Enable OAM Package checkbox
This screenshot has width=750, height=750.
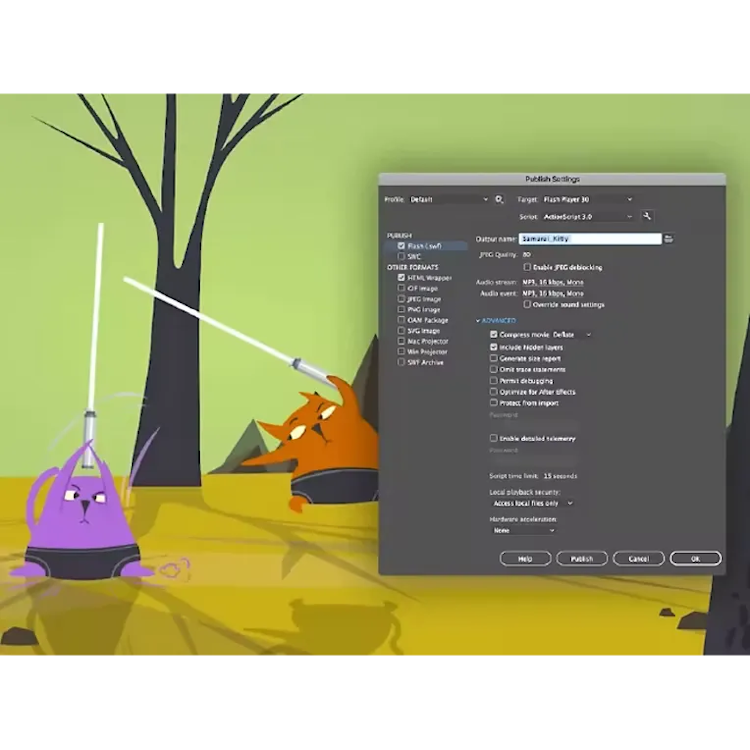click(401, 320)
